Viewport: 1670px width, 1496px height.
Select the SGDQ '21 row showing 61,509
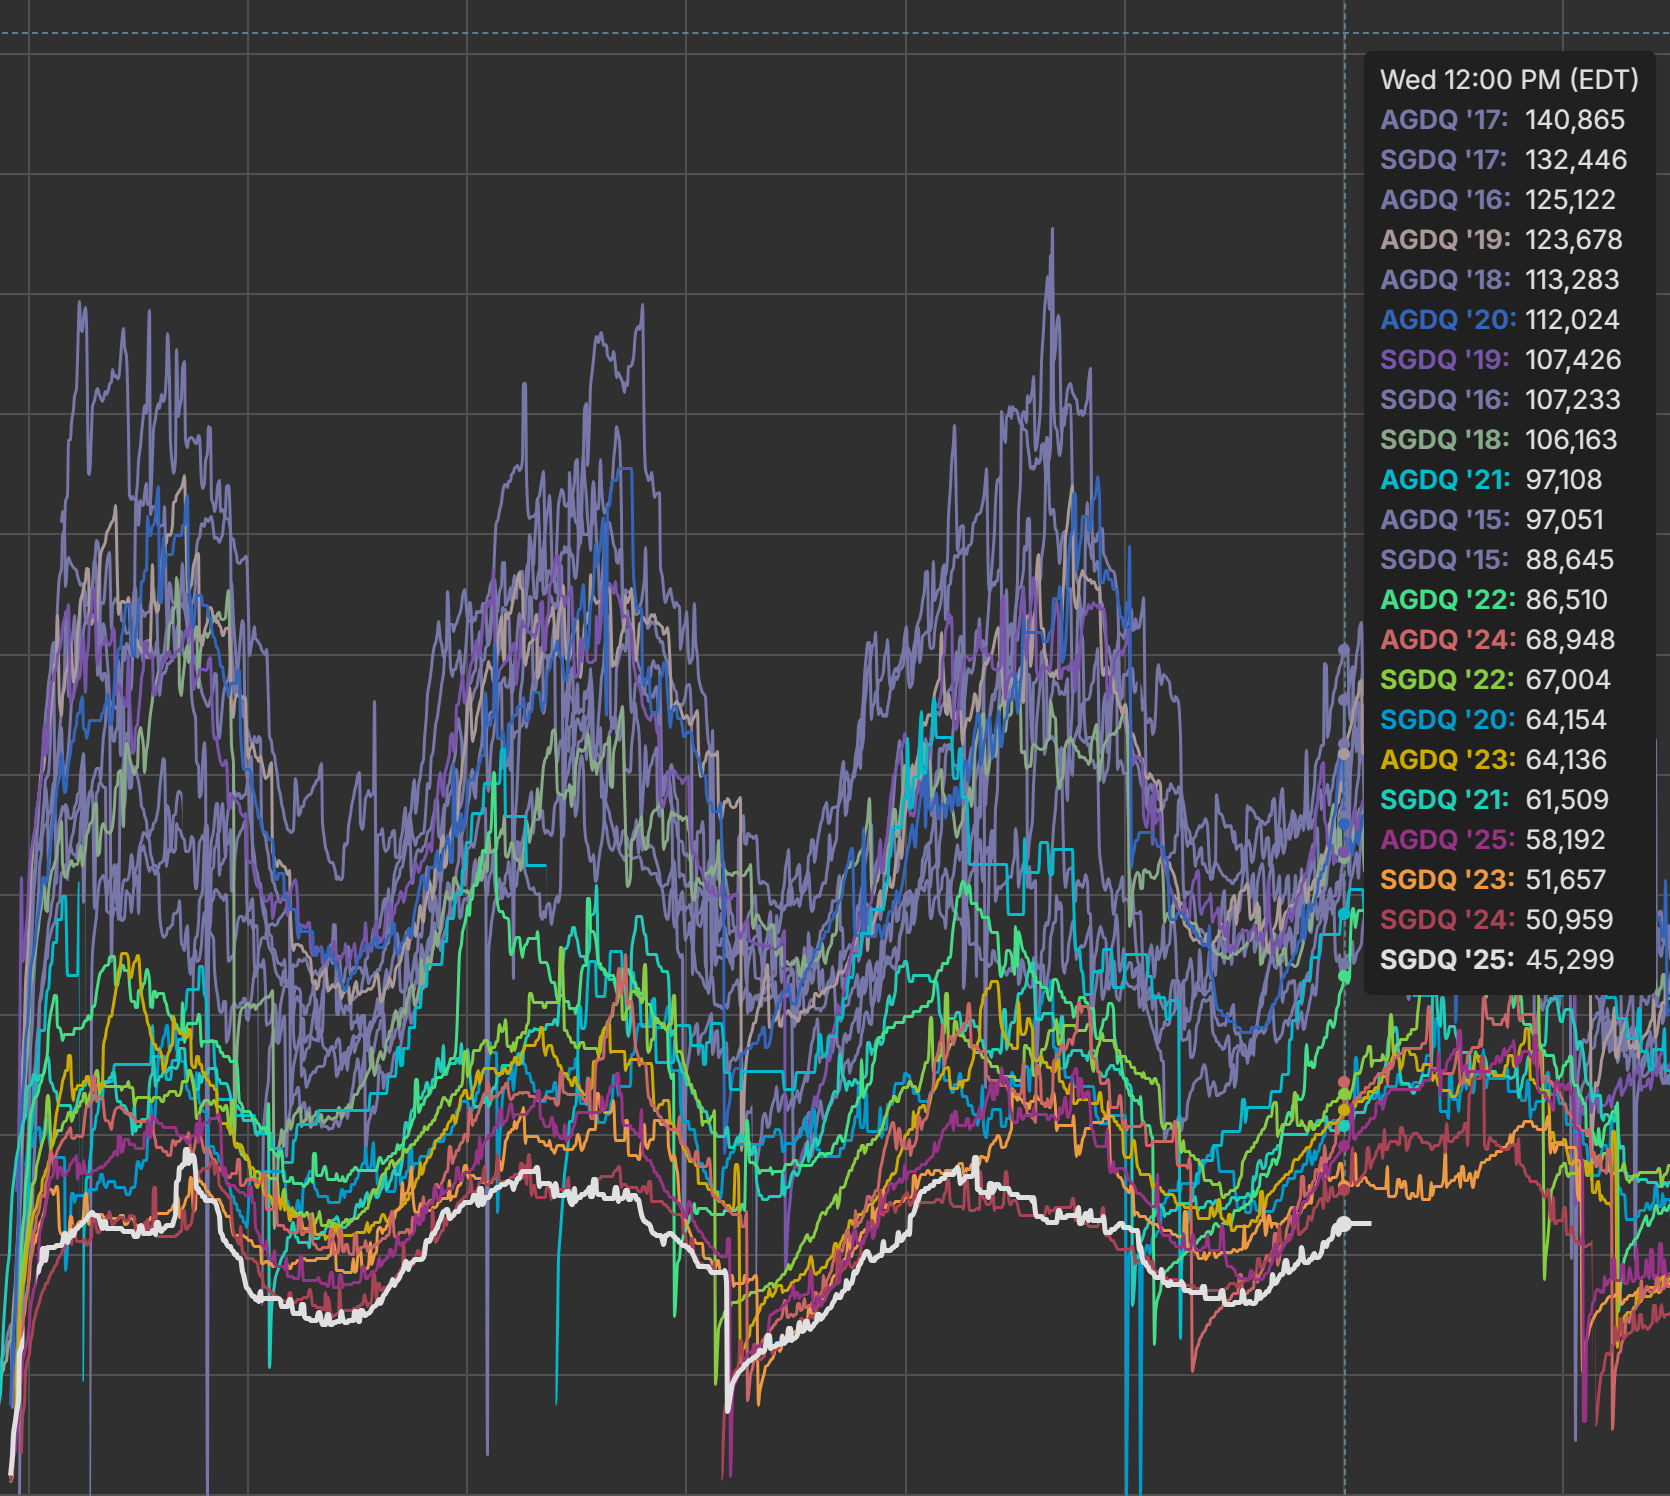tap(1495, 800)
